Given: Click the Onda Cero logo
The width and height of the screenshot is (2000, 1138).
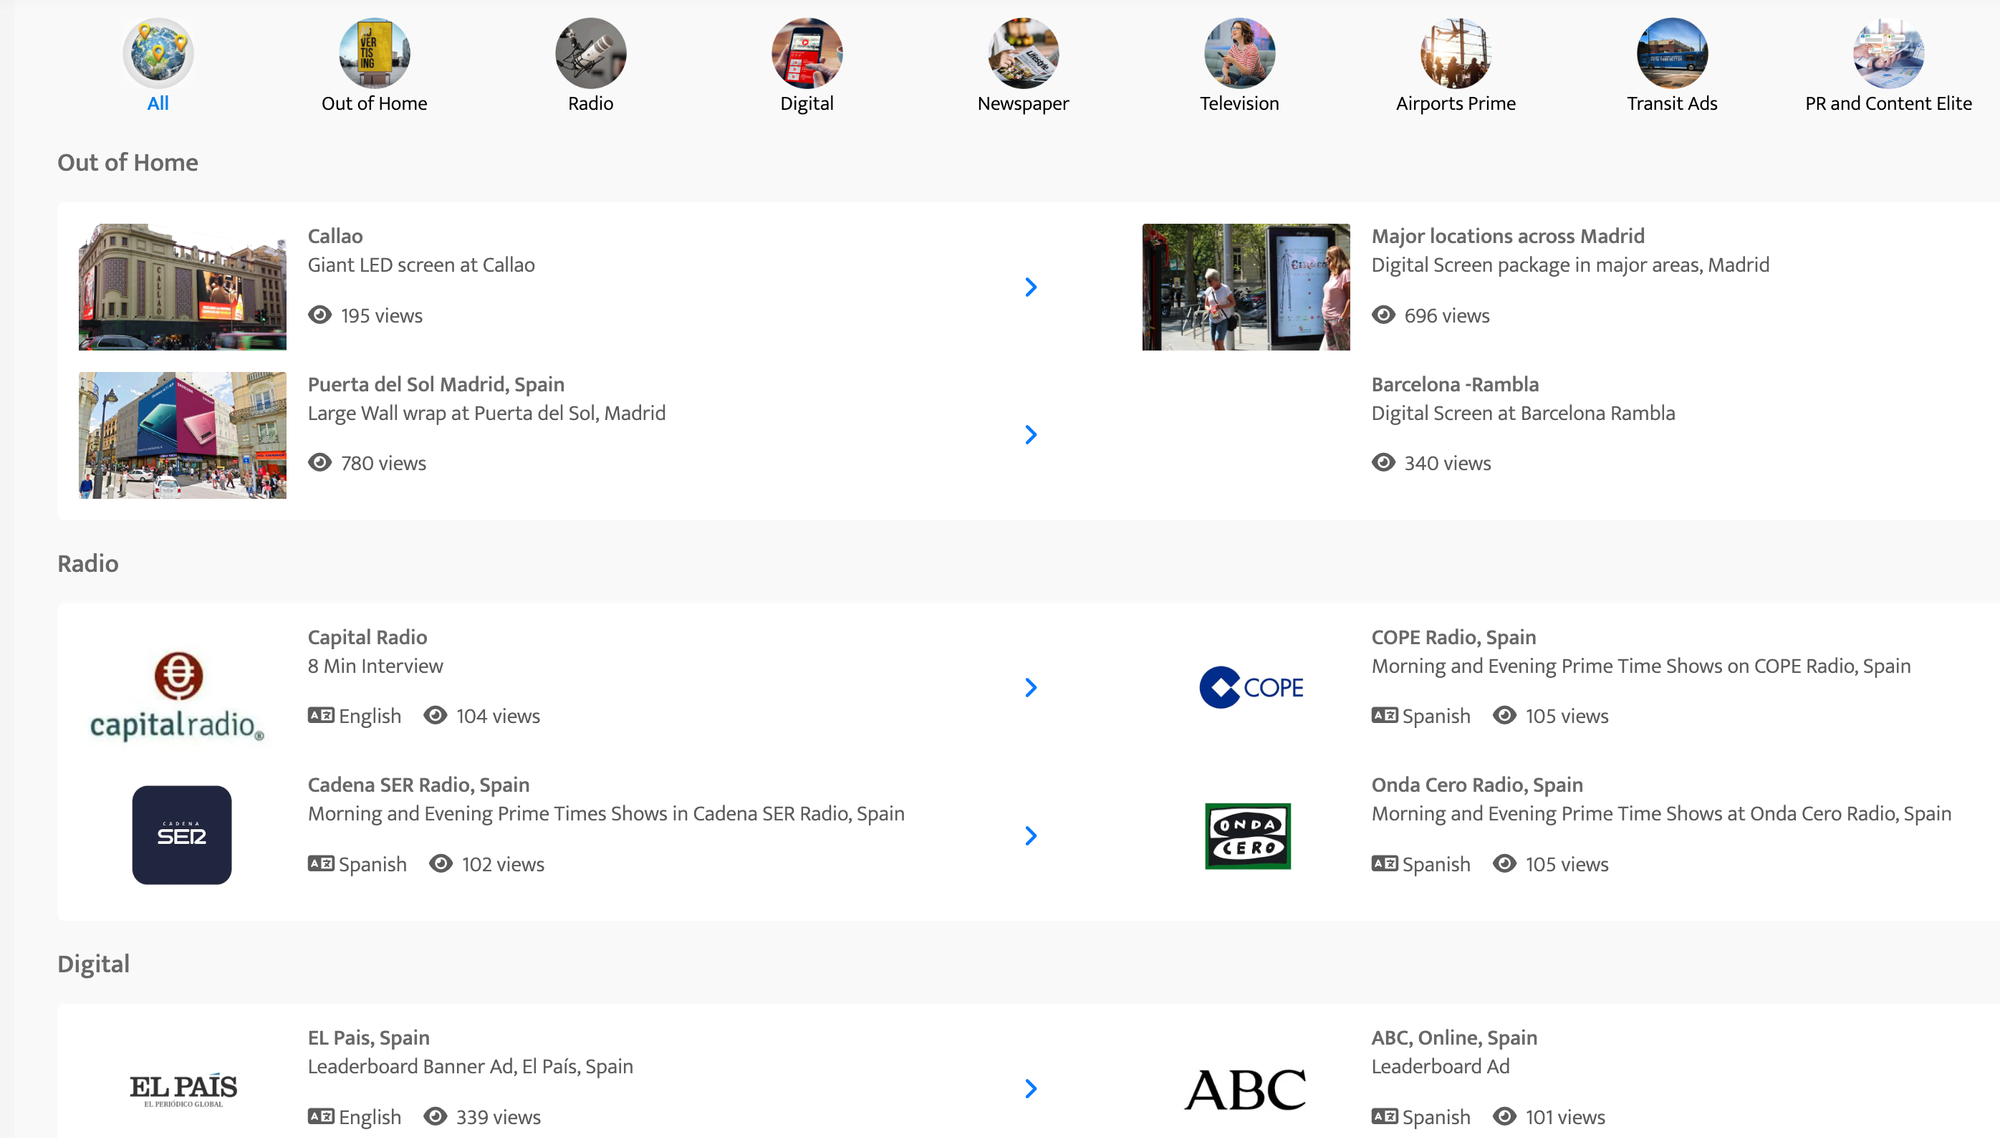Looking at the screenshot, I should tap(1248, 836).
